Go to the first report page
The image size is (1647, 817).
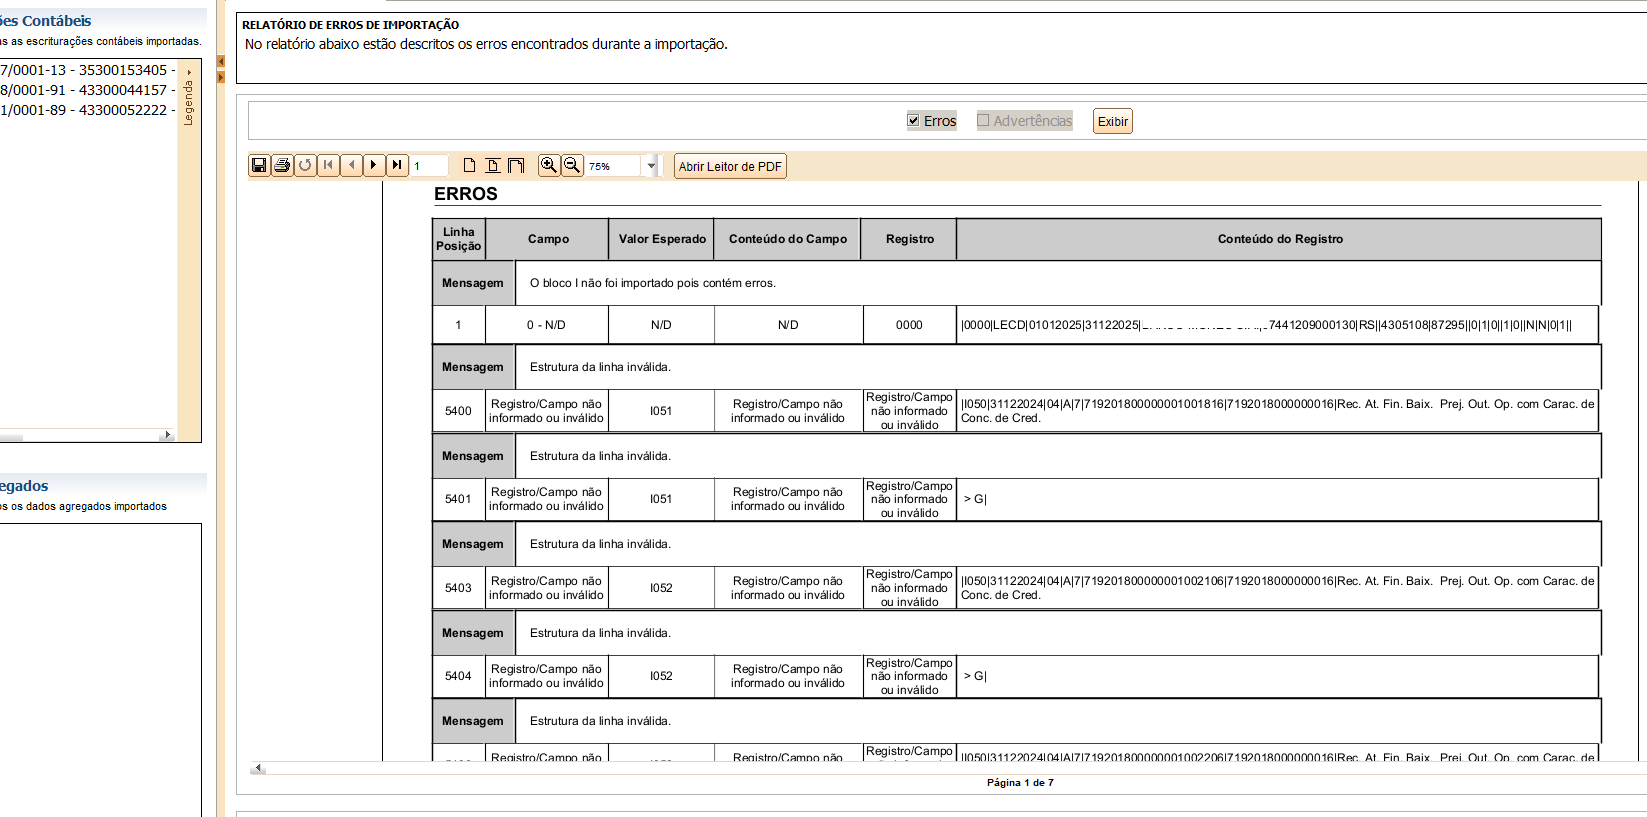[328, 165]
